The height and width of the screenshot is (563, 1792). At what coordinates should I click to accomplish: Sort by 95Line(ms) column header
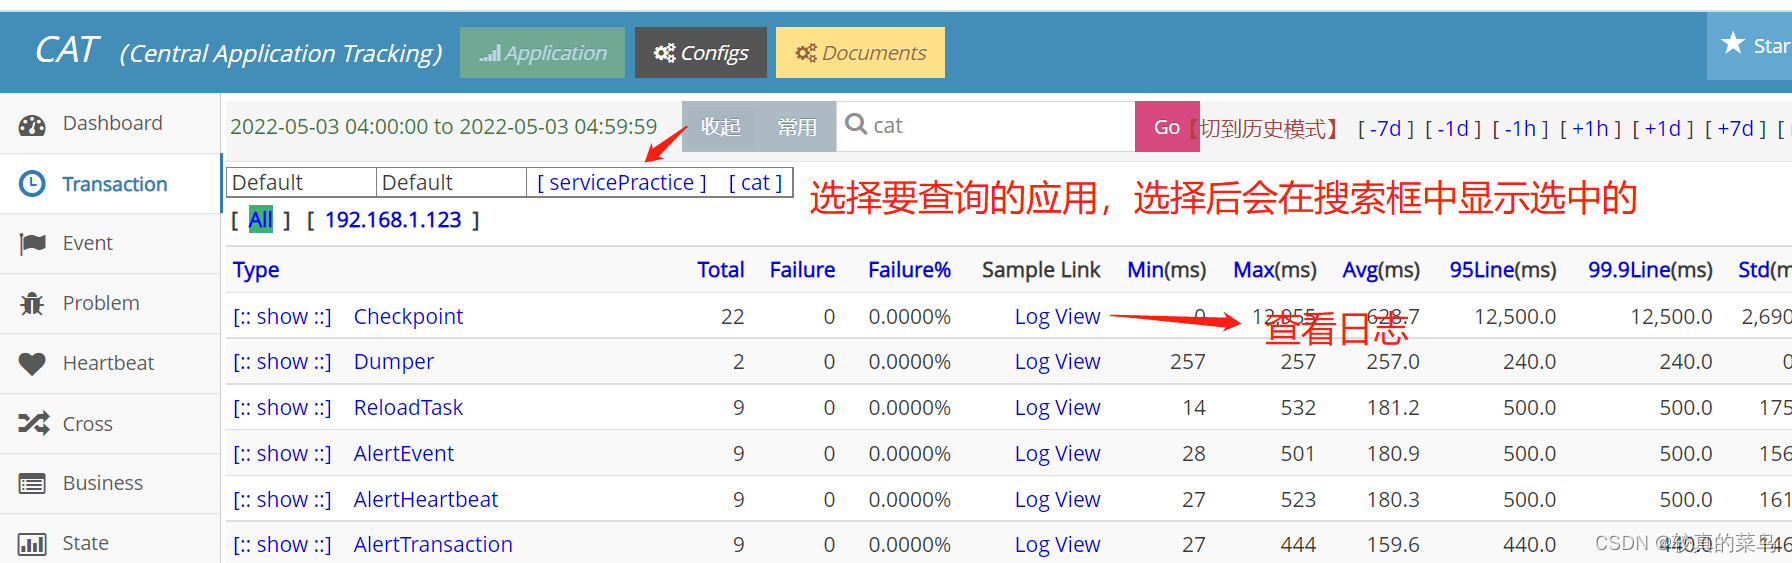pyautogui.click(x=1502, y=270)
